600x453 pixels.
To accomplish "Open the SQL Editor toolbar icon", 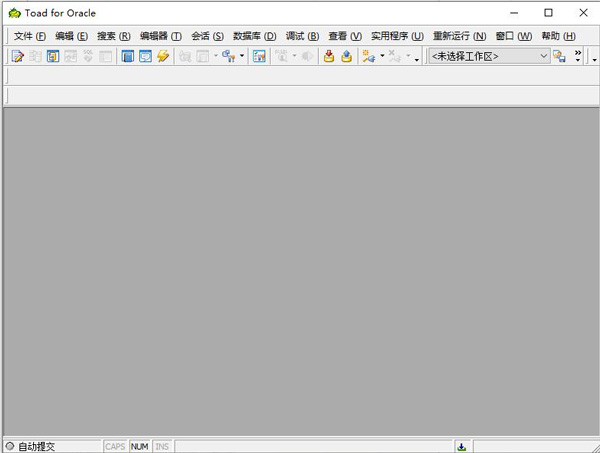I will [17, 57].
